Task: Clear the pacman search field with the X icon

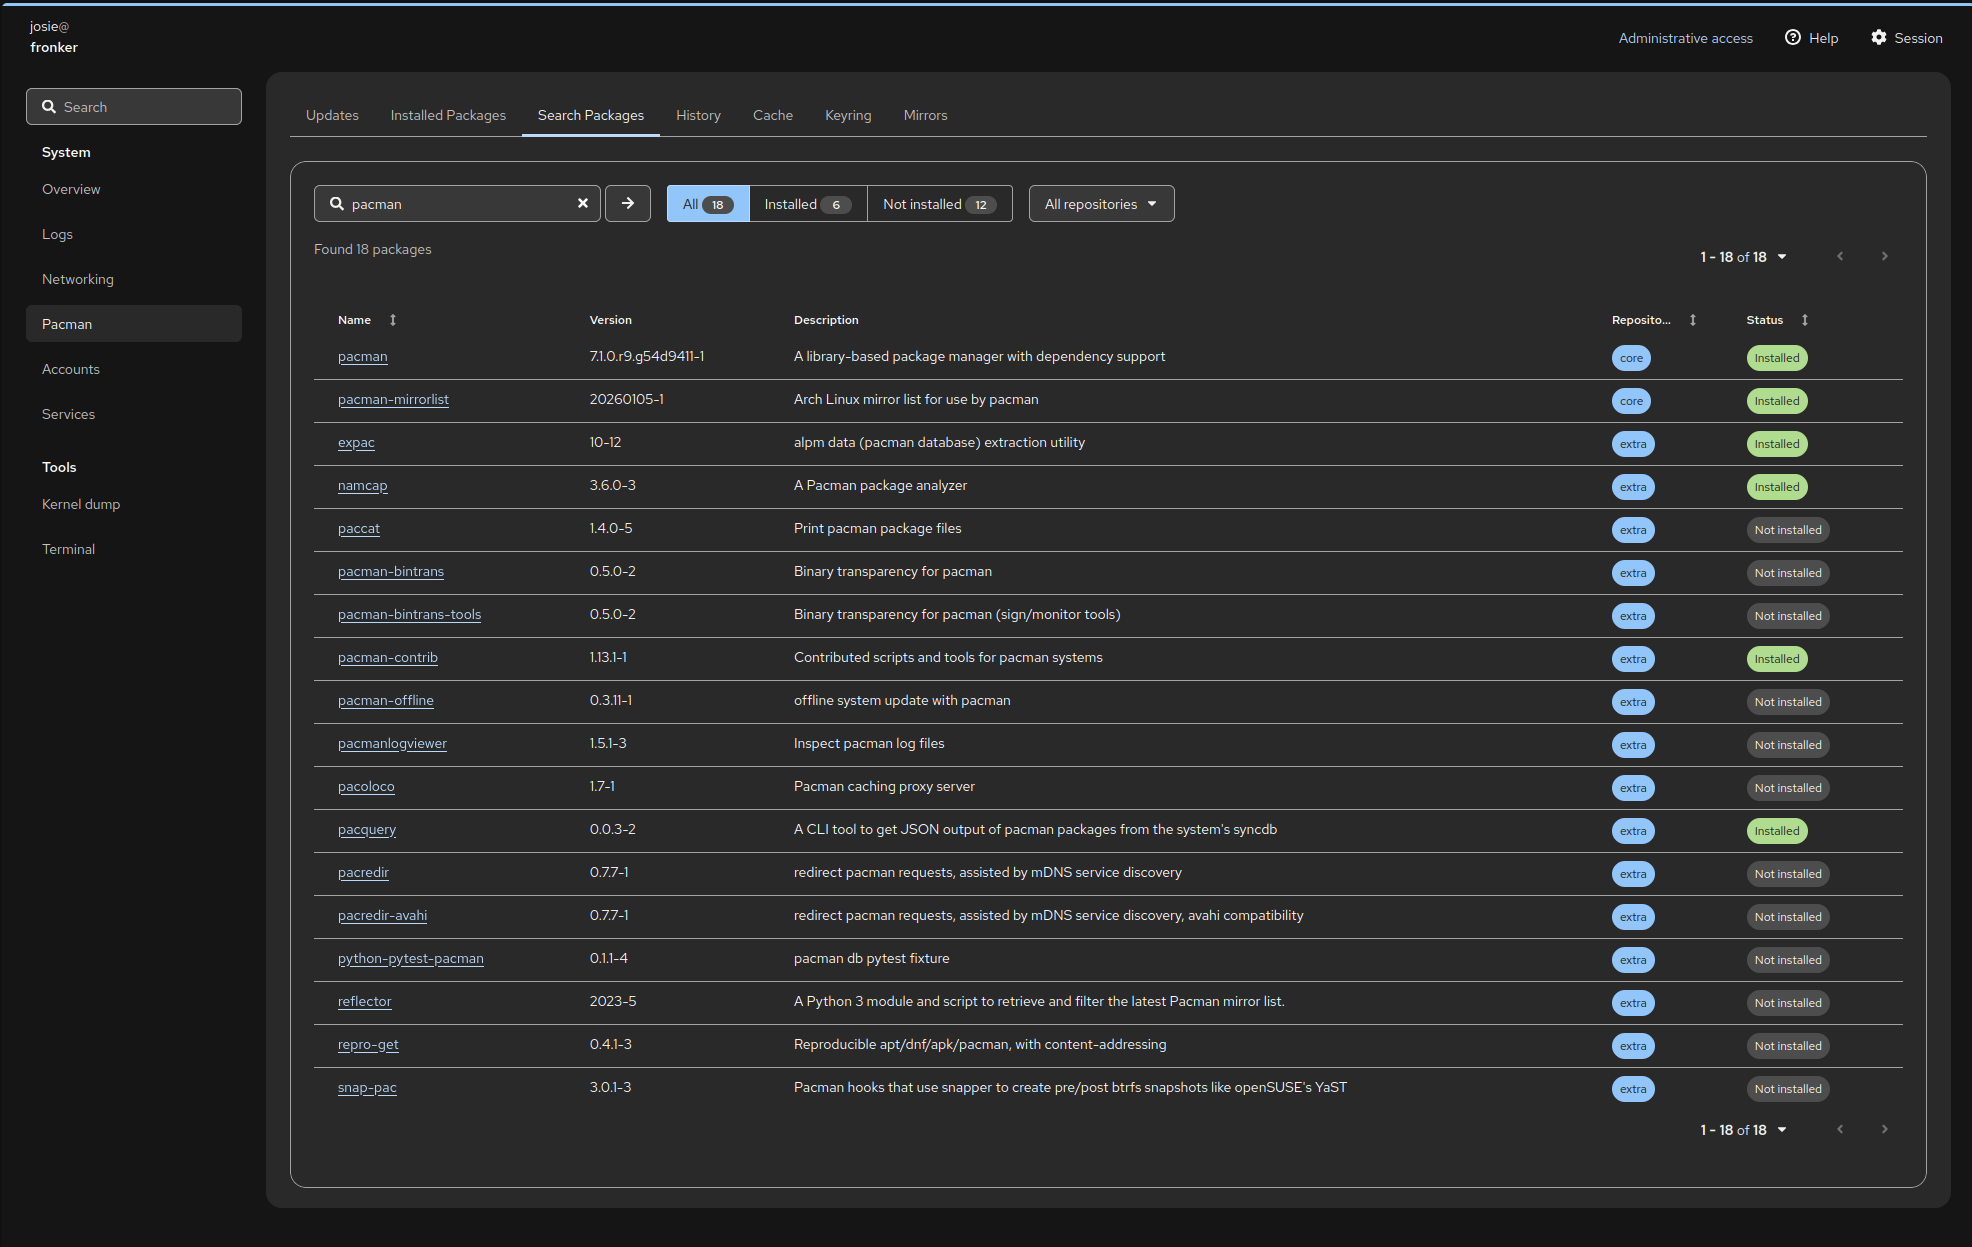Action: (583, 203)
